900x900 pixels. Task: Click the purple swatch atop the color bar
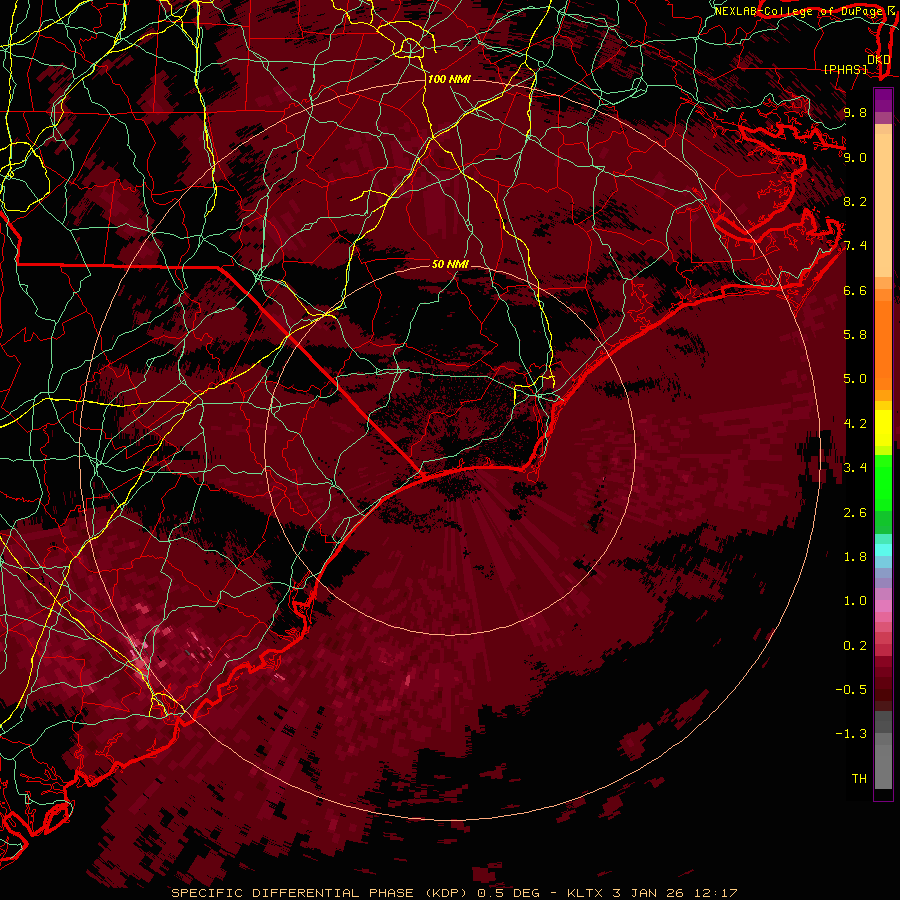coord(883,100)
